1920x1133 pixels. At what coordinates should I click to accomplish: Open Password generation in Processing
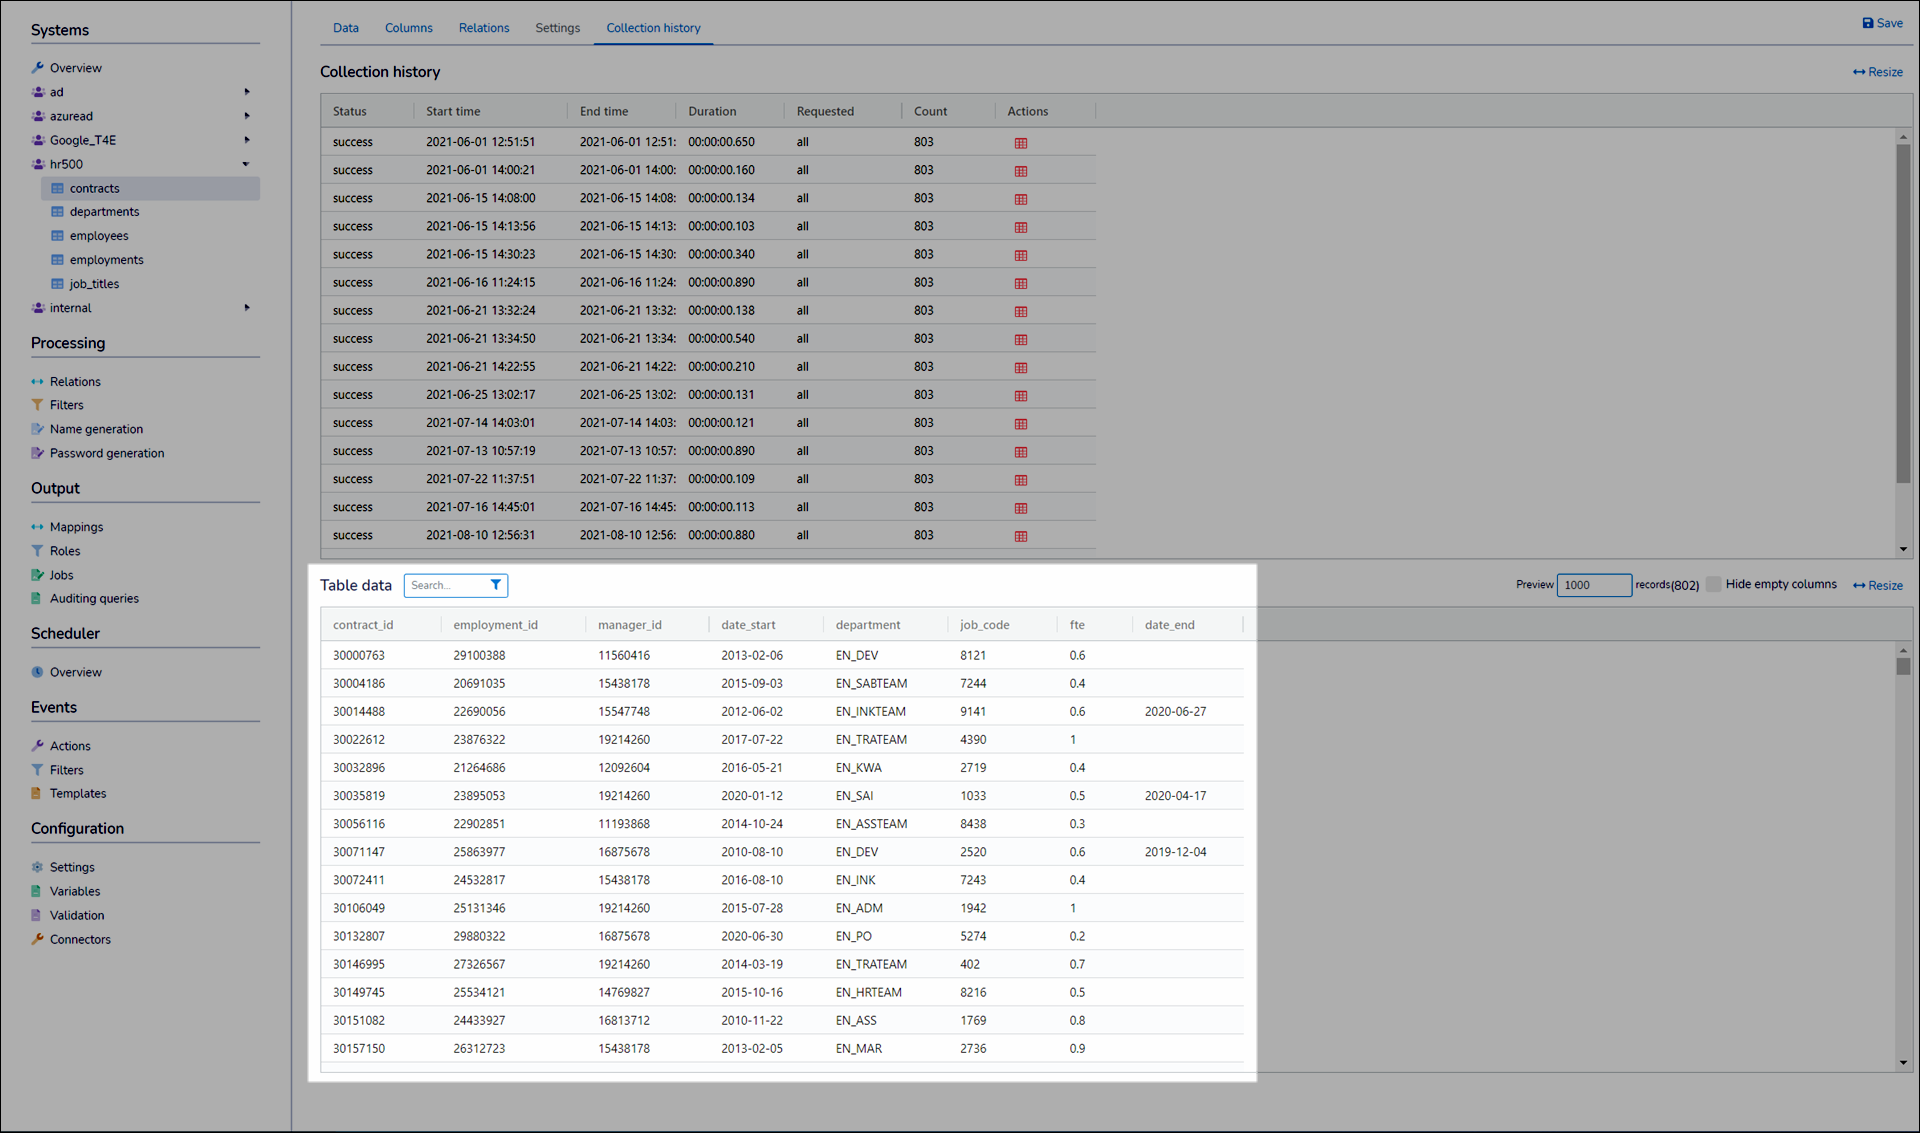pyautogui.click(x=106, y=453)
